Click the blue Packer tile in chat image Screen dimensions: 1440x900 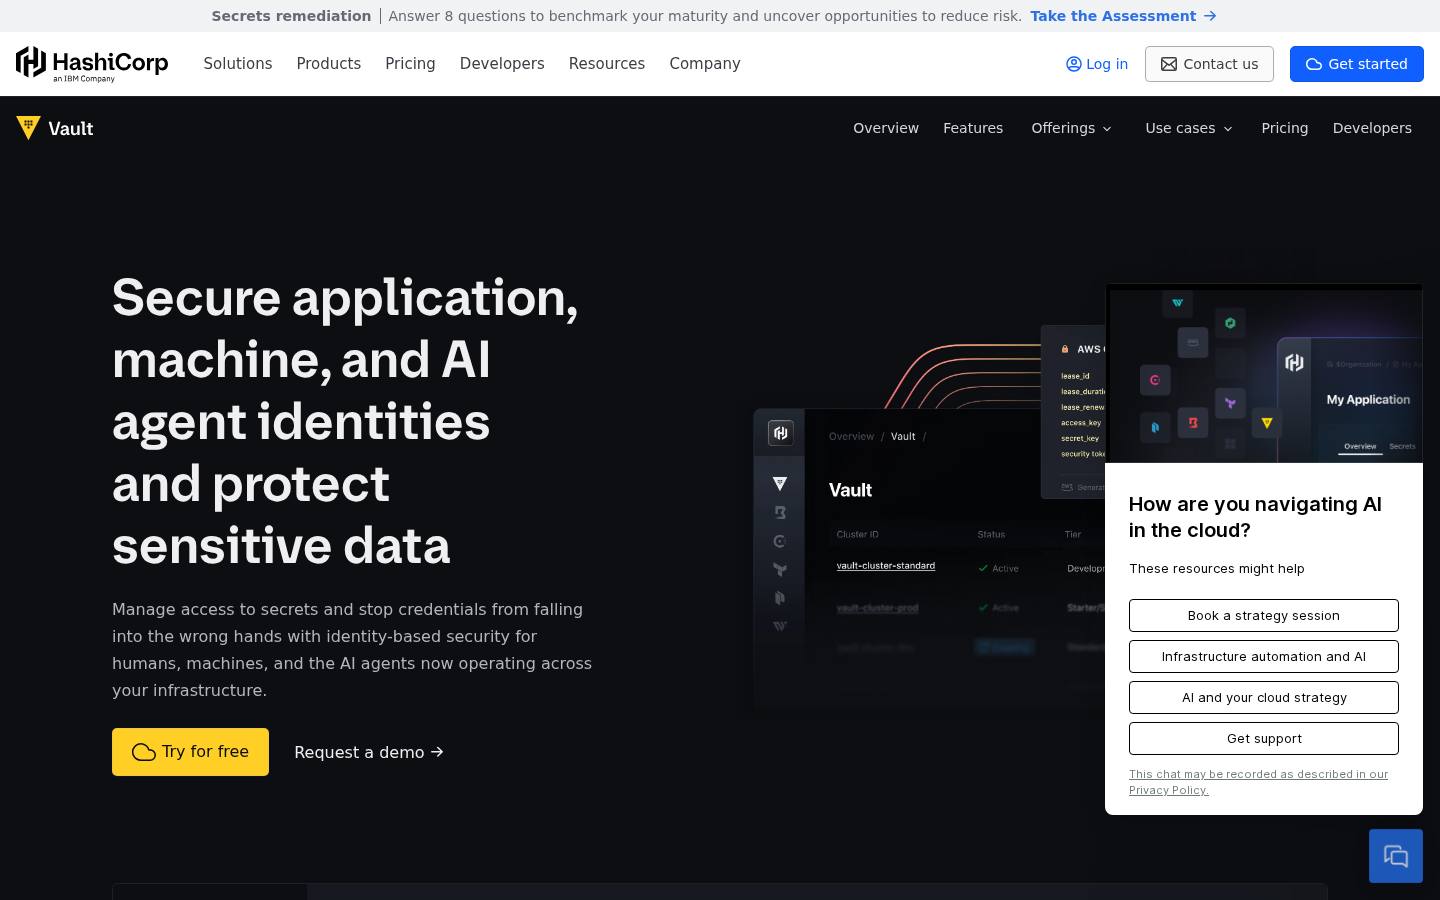1155,427
